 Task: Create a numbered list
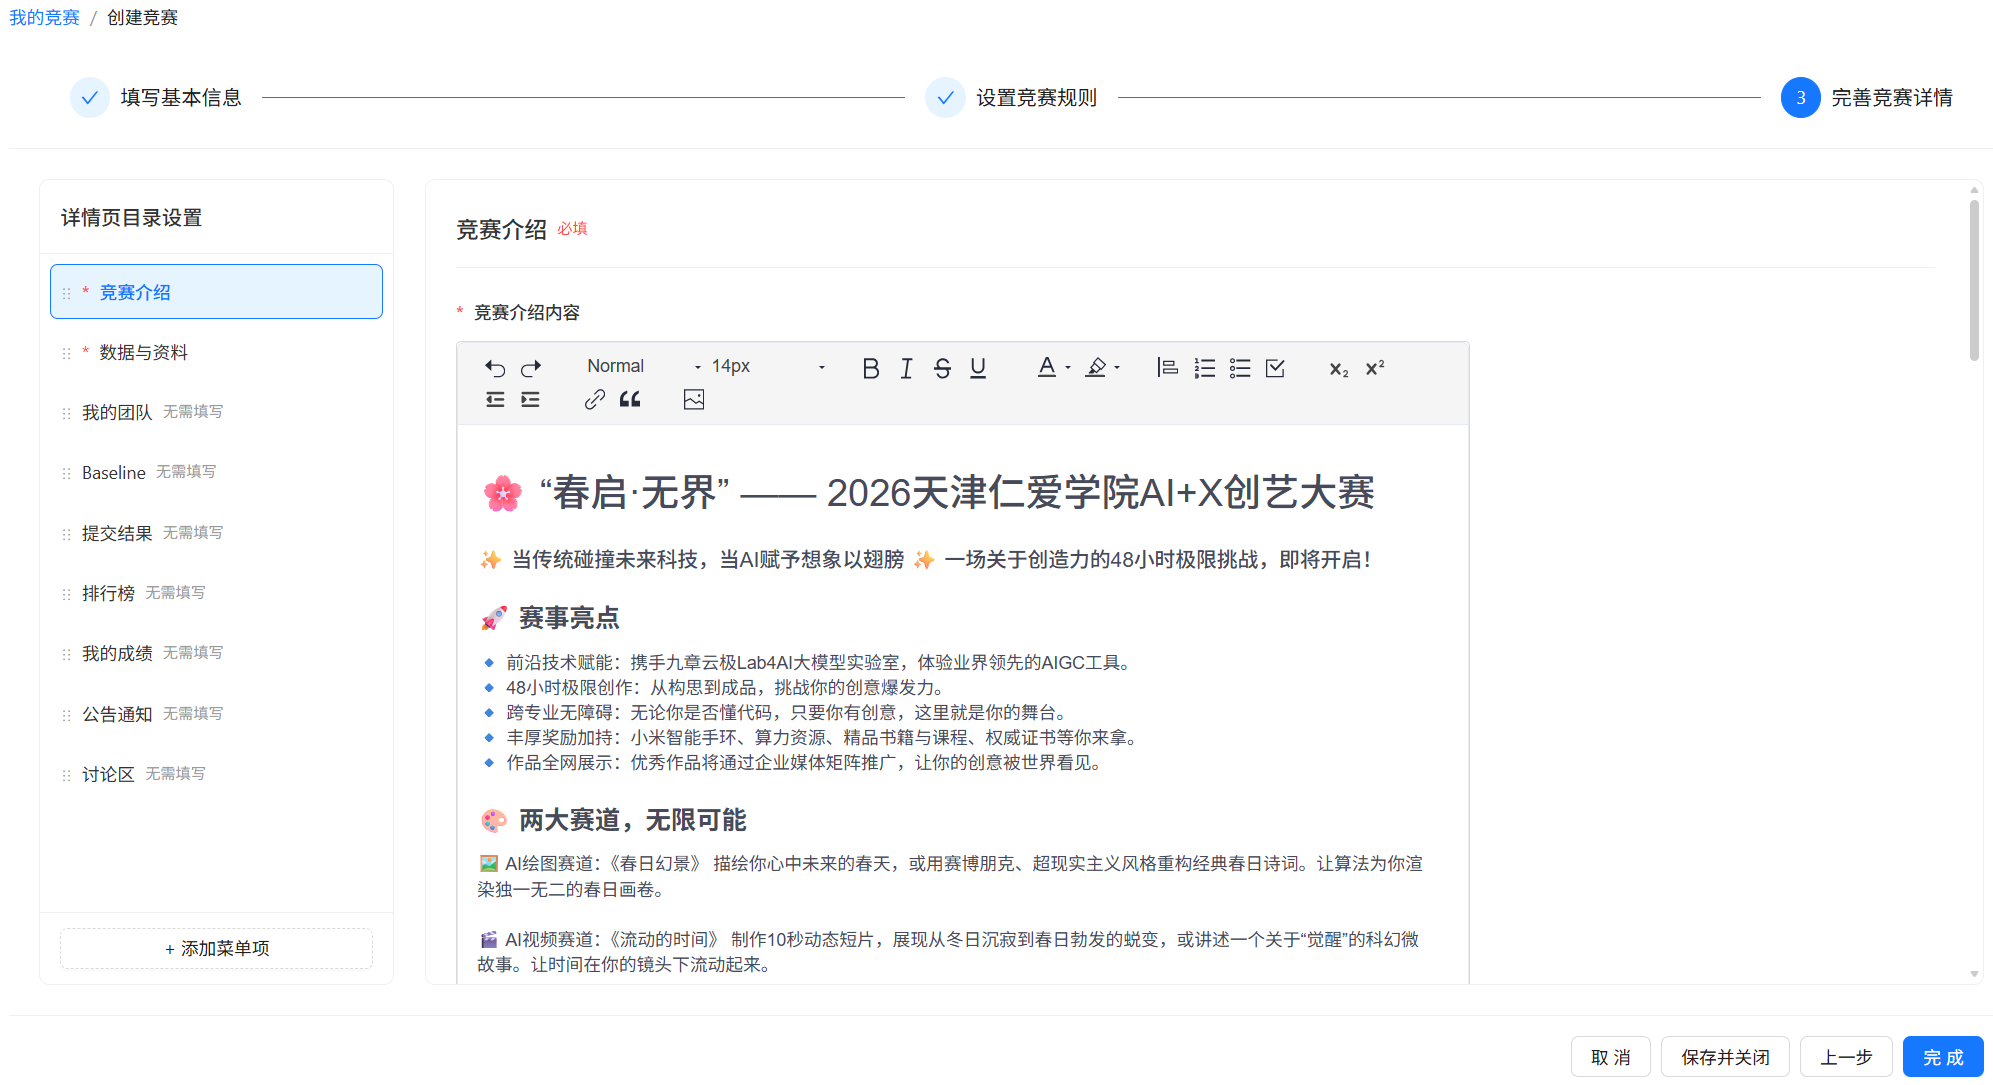pyautogui.click(x=1205, y=368)
